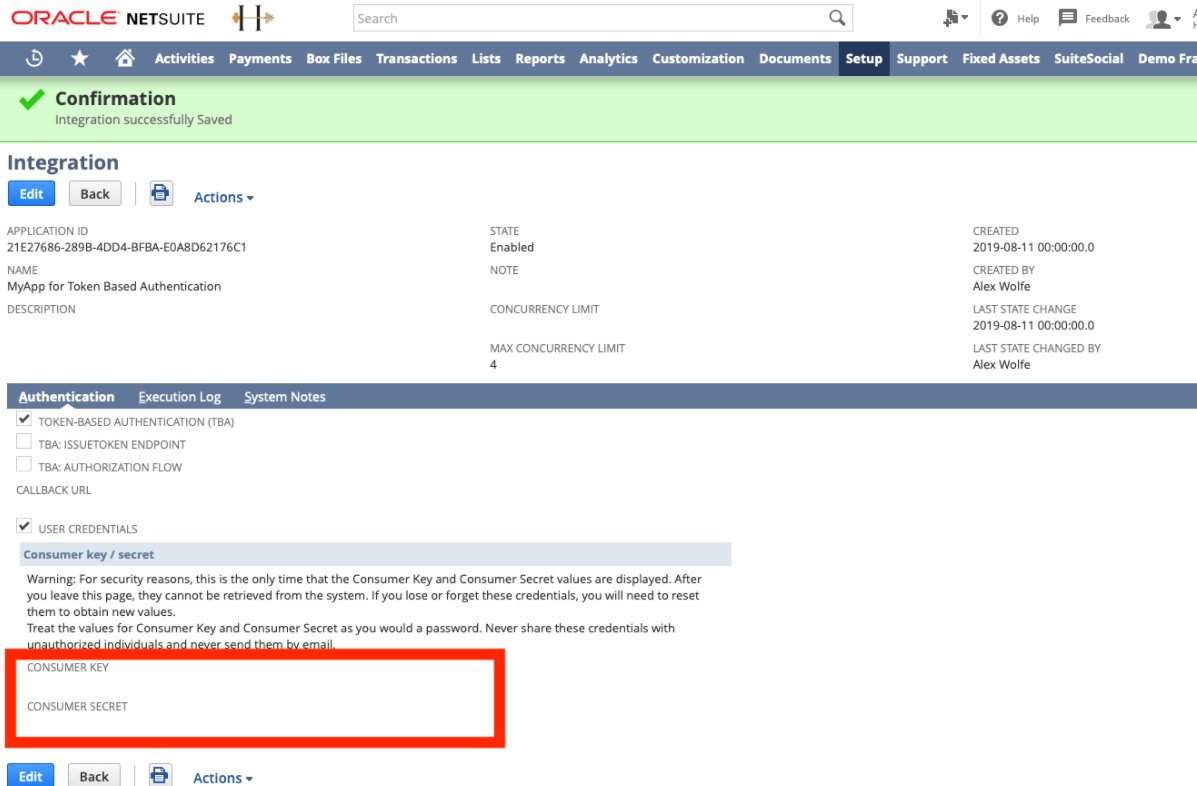Open the Customization menu

click(698, 58)
